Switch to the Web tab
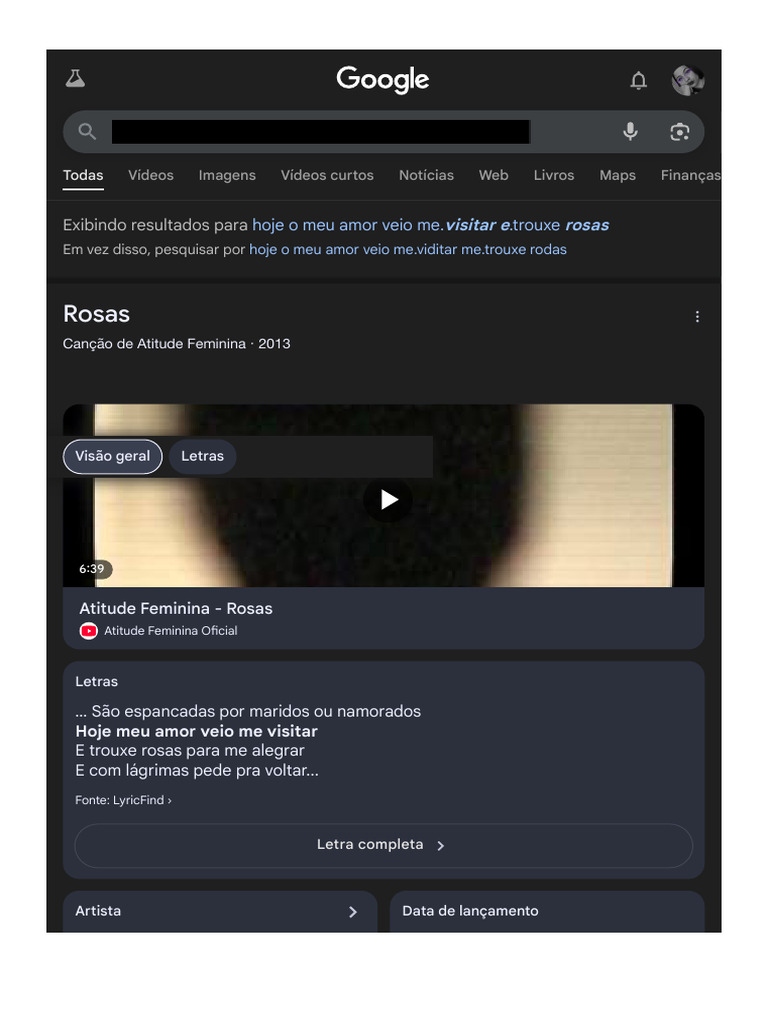 point(494,175)
